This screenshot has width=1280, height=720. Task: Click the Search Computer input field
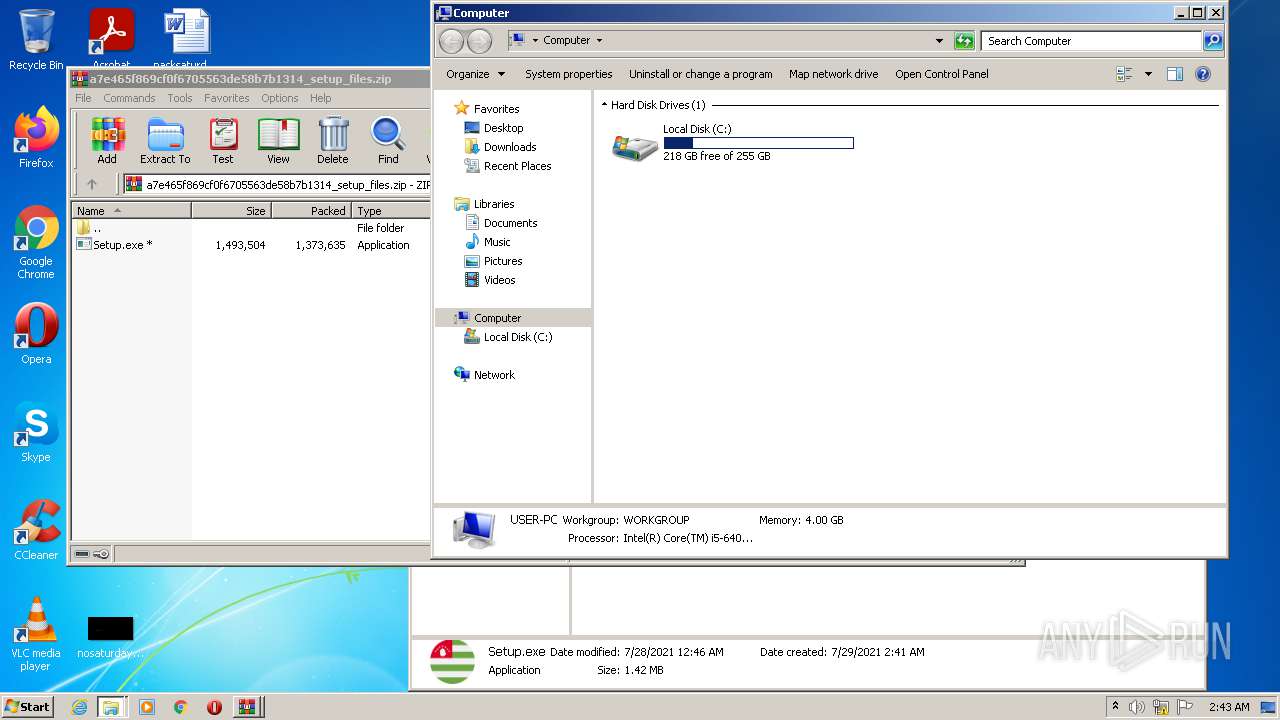coord(1092,41)
